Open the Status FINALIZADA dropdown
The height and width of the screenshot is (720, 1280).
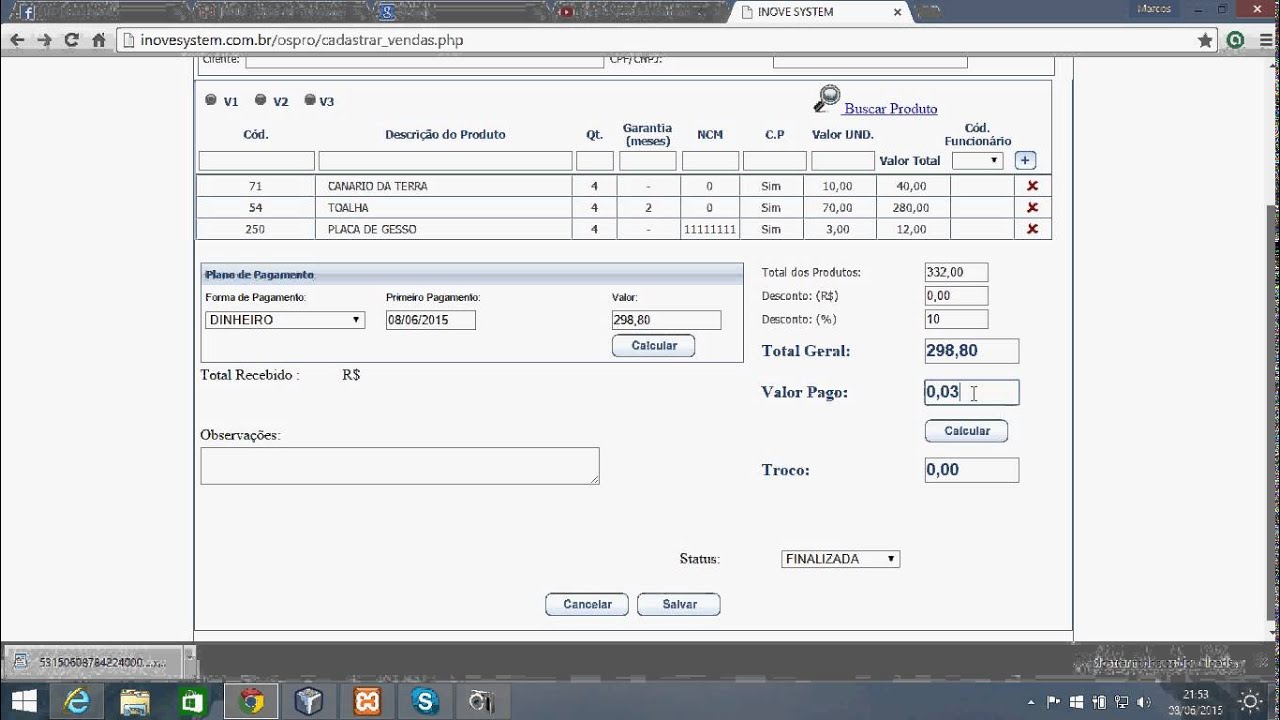840,559
